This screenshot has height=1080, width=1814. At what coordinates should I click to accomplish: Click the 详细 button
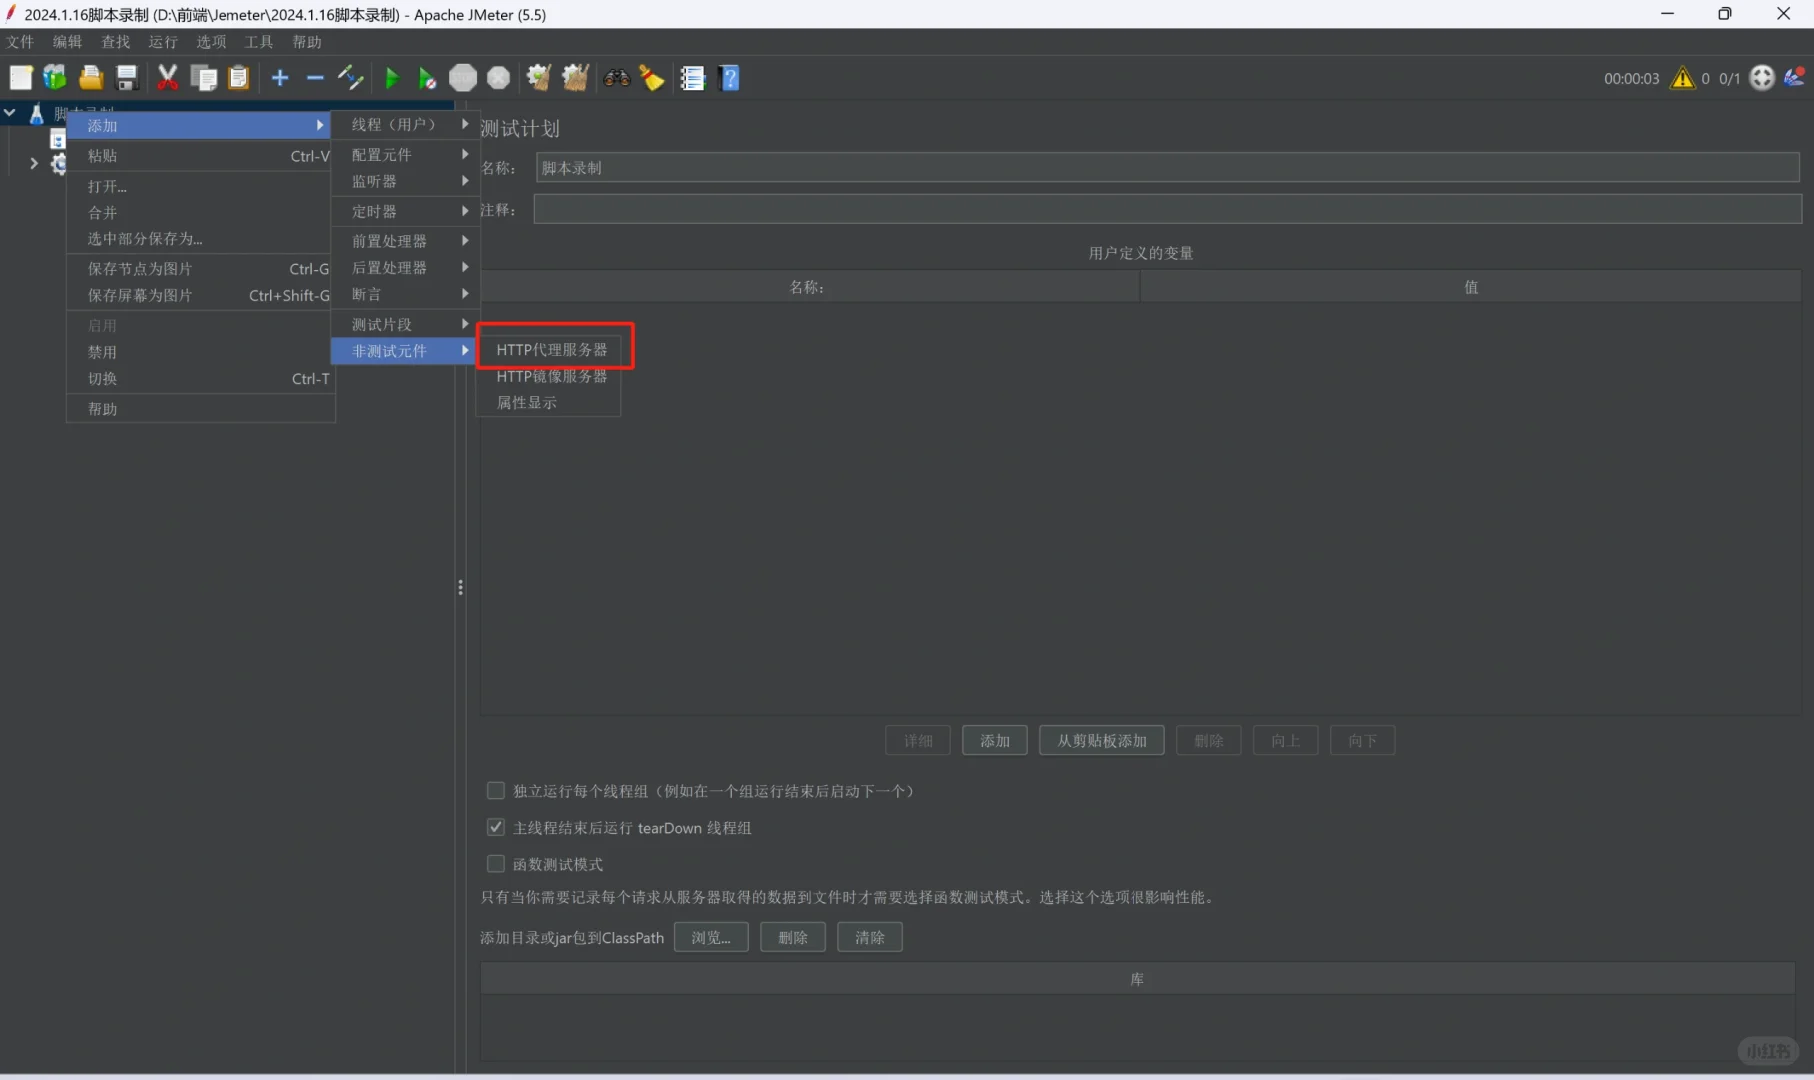[x=918, y=741]
